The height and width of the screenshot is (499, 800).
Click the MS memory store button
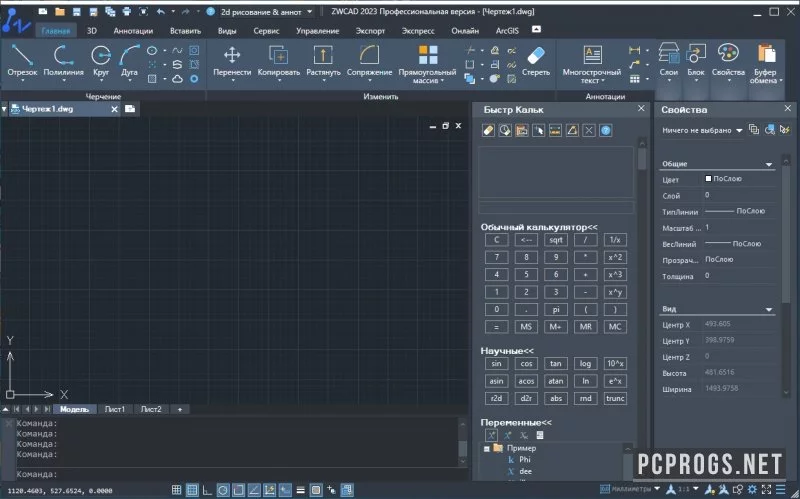526,327
